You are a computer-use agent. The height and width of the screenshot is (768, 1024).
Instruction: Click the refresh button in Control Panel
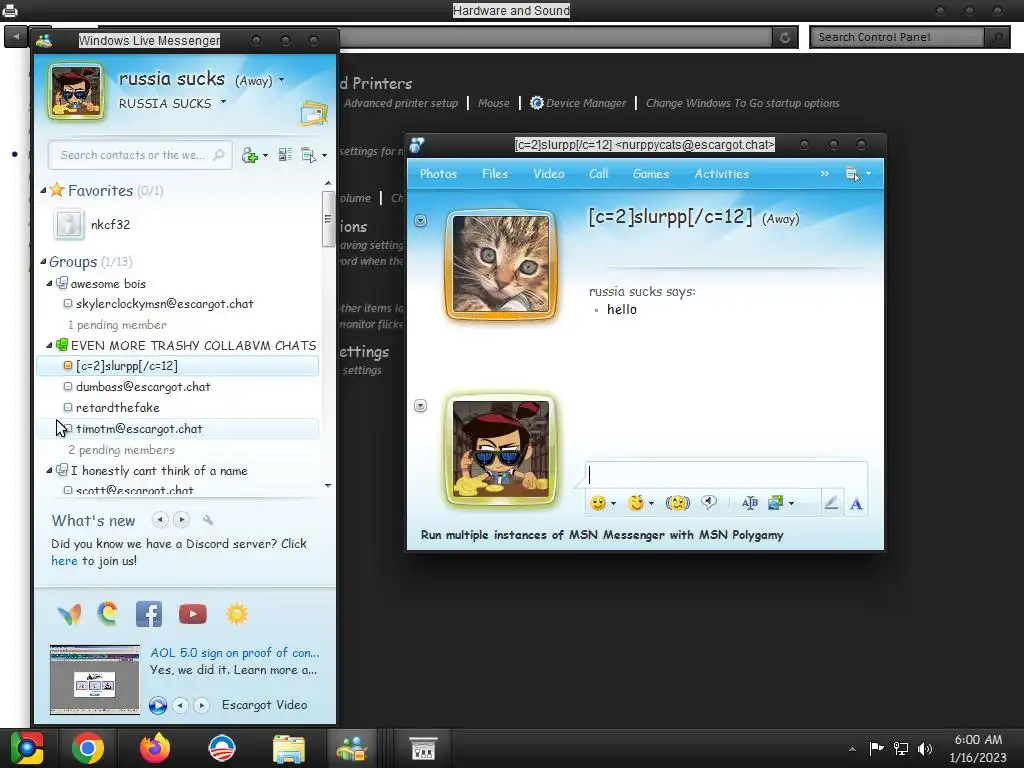click(785, 37)
